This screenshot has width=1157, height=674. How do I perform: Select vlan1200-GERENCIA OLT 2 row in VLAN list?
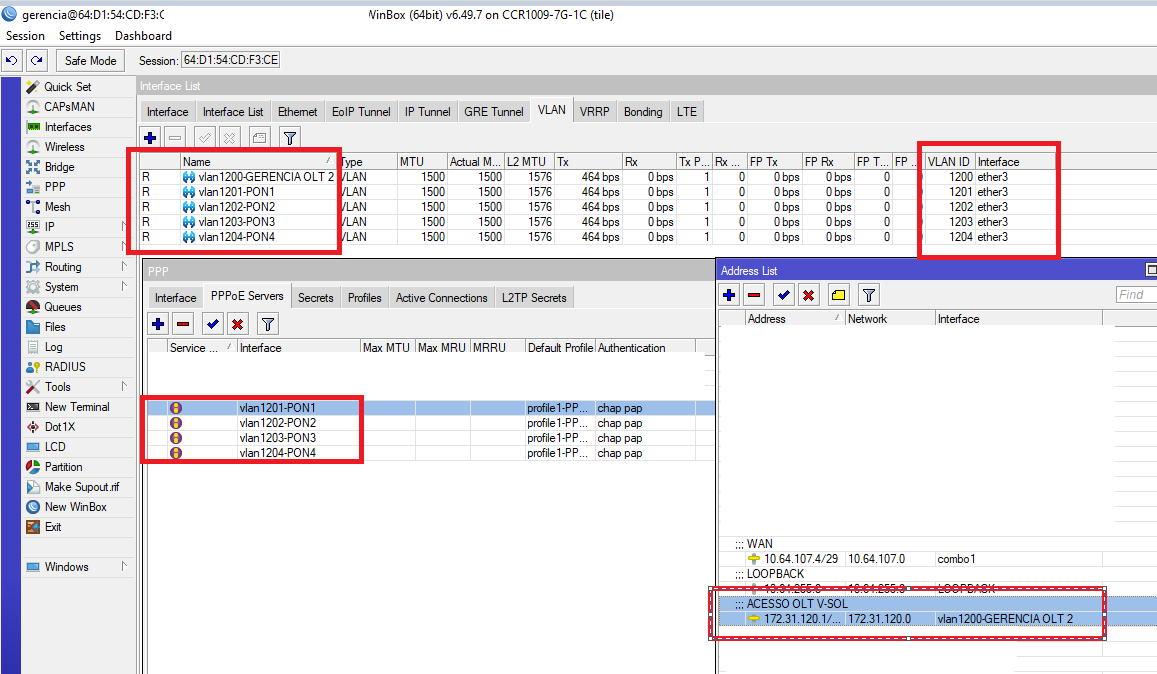[598, 177]
